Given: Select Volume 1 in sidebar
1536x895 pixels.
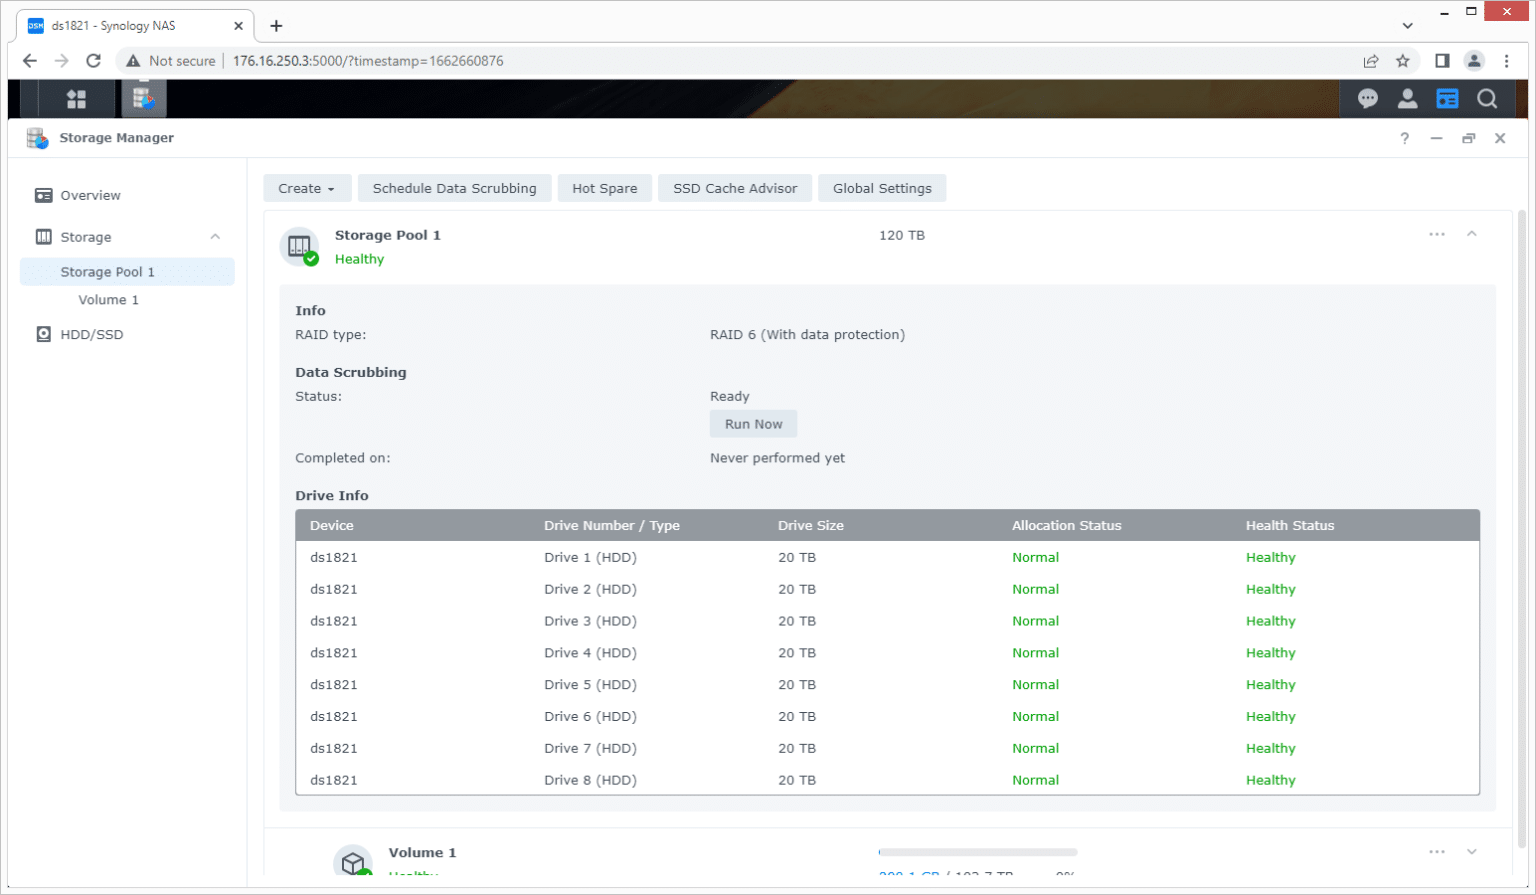Looking at the screenshot, I should 127,300.
